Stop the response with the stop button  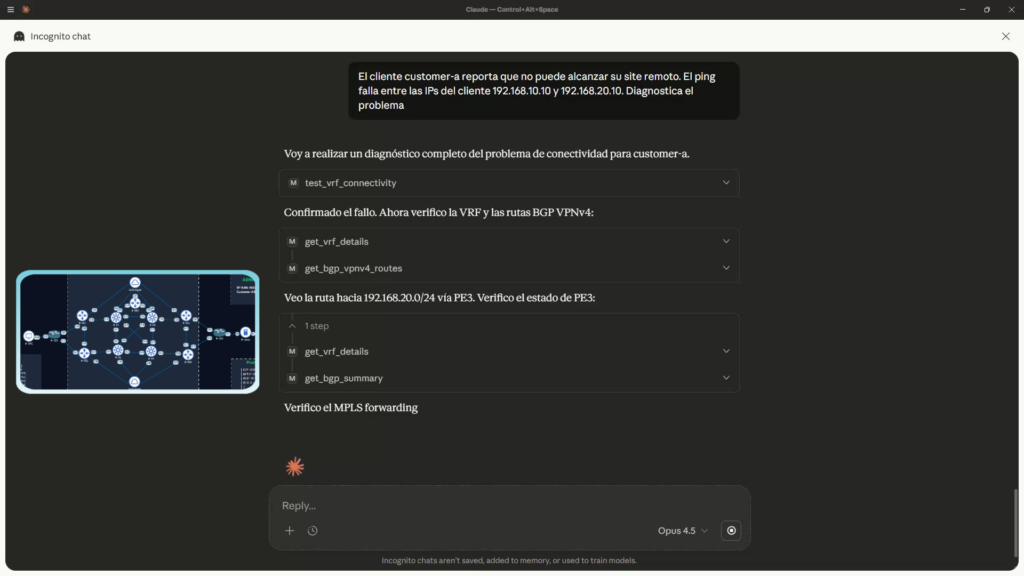[731, 531]
